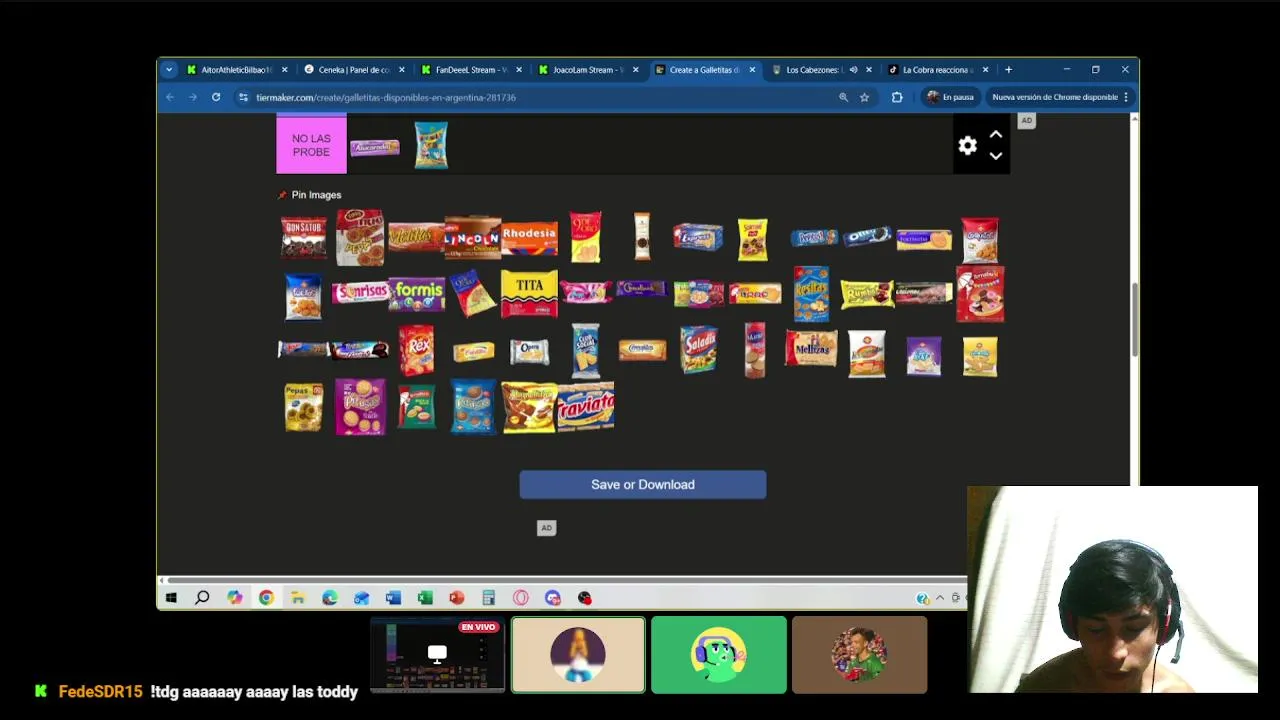Go back to the previous page in Chrome
This screenshot has height=720, width=1280.
coord(170,97)
